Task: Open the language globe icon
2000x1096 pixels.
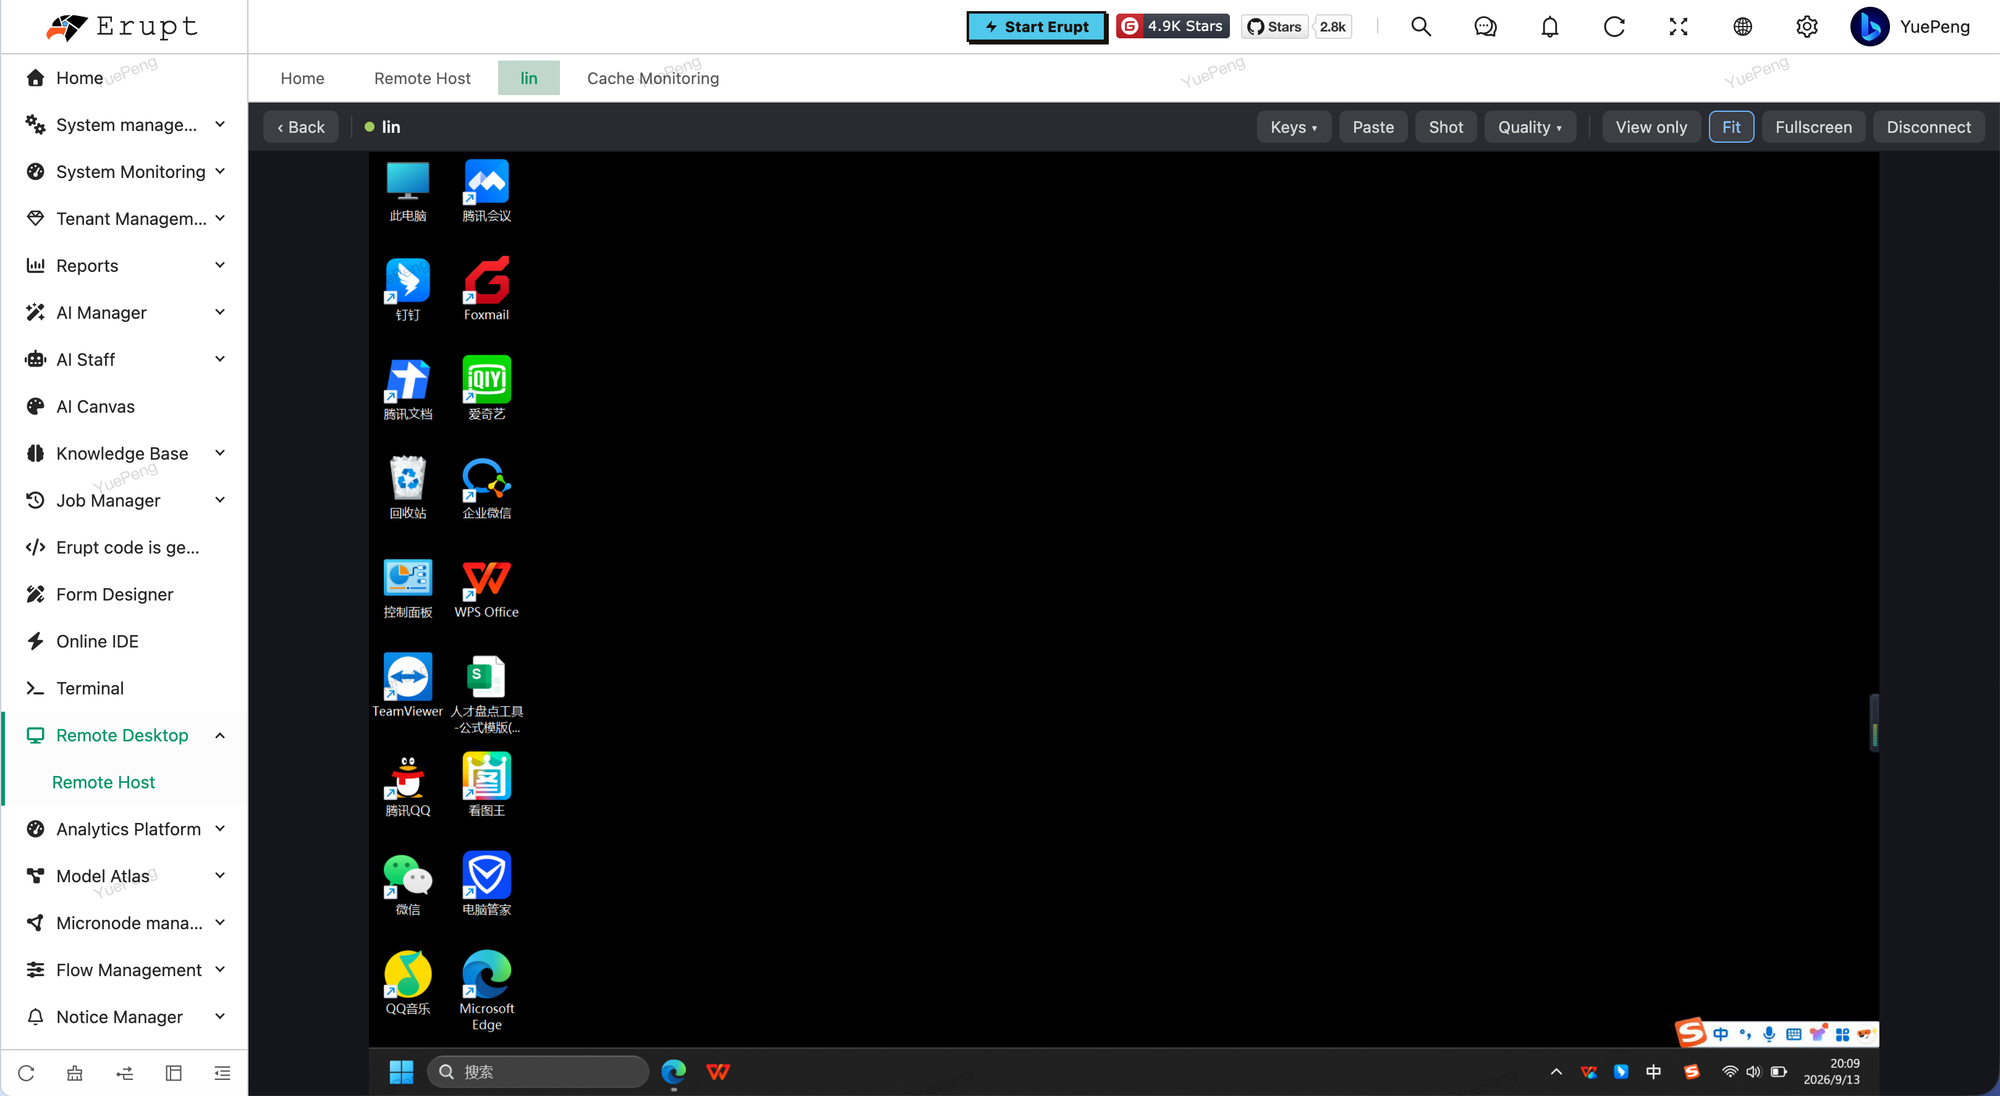Action: coord(1742,27)
